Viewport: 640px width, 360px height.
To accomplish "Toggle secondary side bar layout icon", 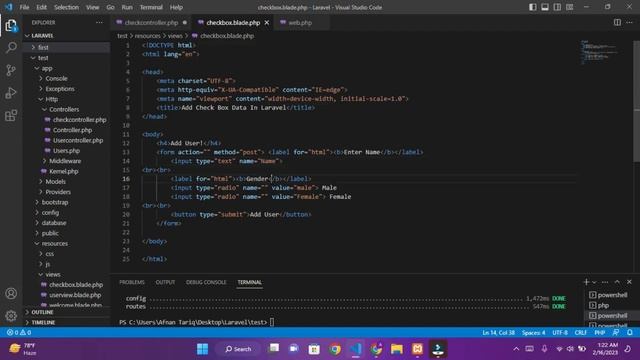I will [557, 7].
